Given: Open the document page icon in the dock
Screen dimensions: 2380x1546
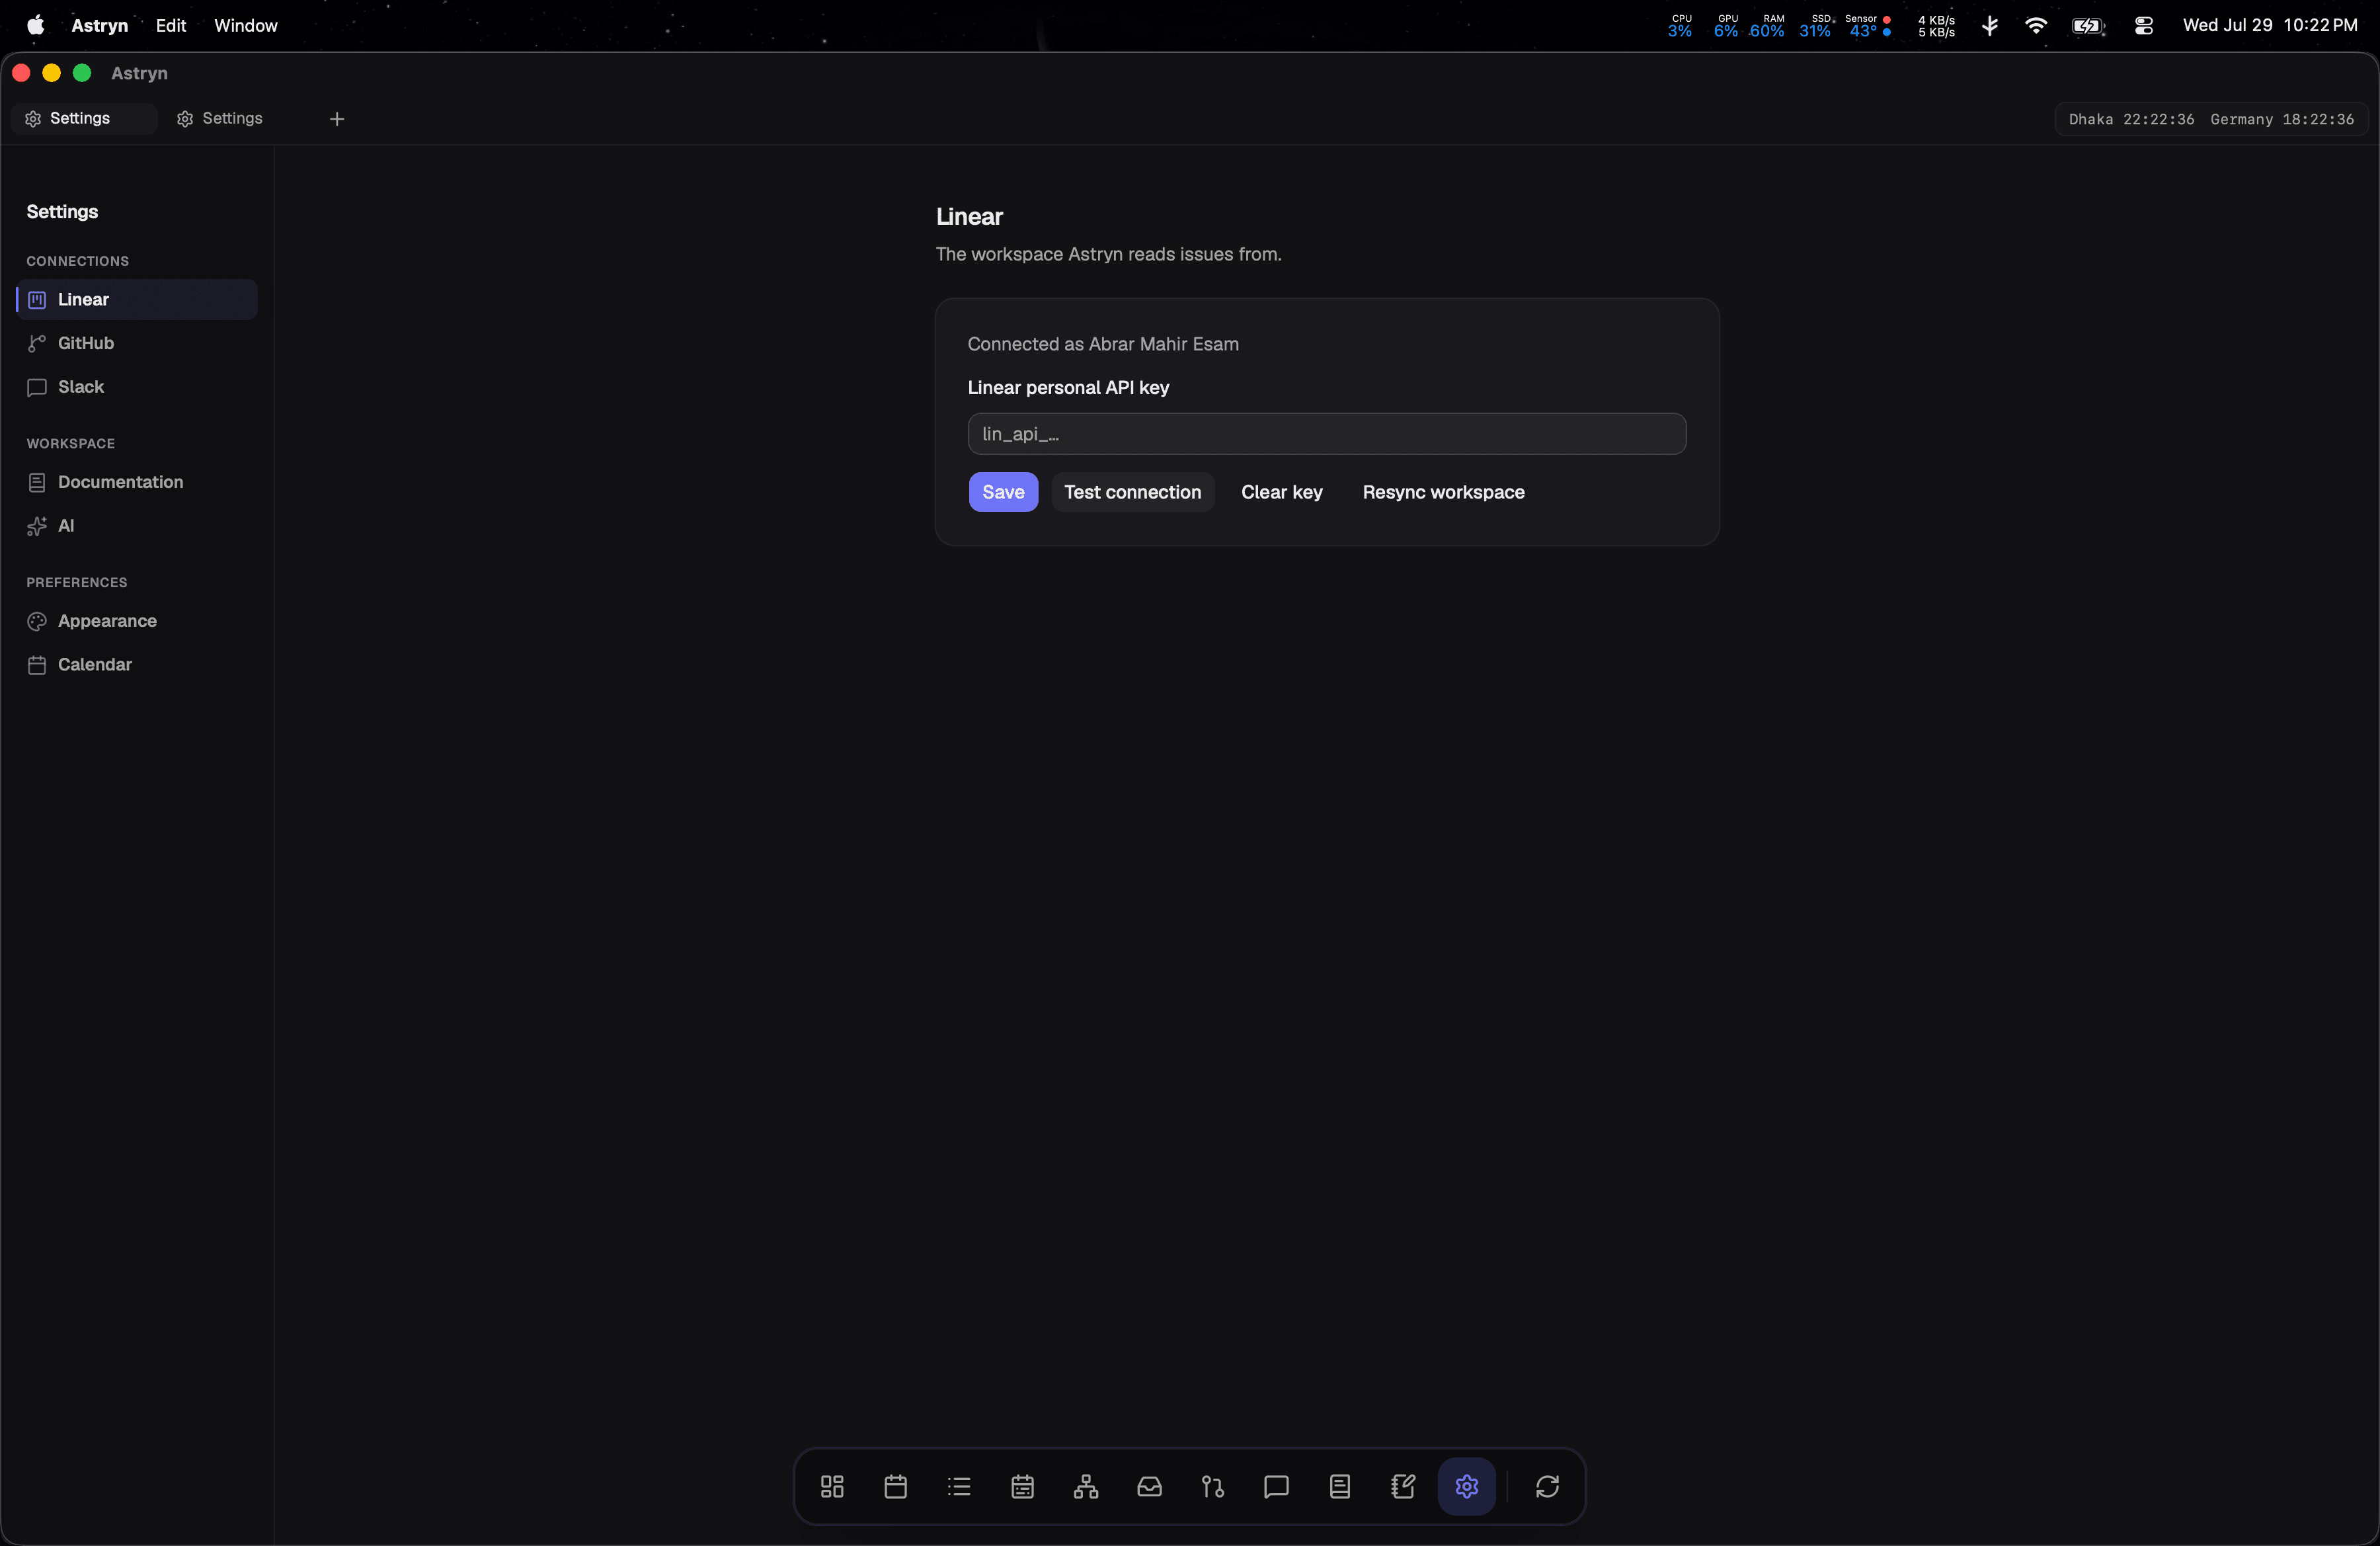Looking at the screenshot, I should point(1340,1486).
